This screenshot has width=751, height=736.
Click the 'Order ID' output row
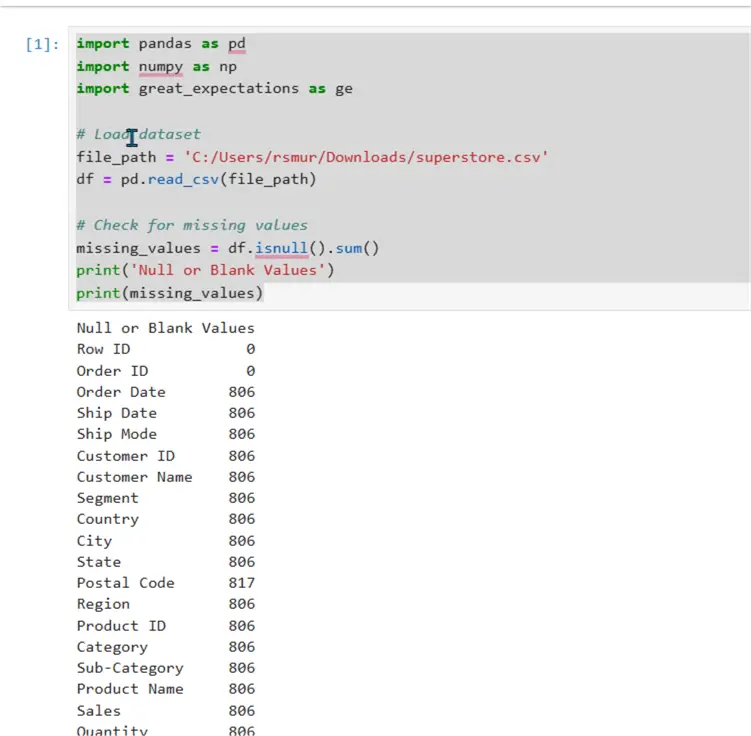166,371
